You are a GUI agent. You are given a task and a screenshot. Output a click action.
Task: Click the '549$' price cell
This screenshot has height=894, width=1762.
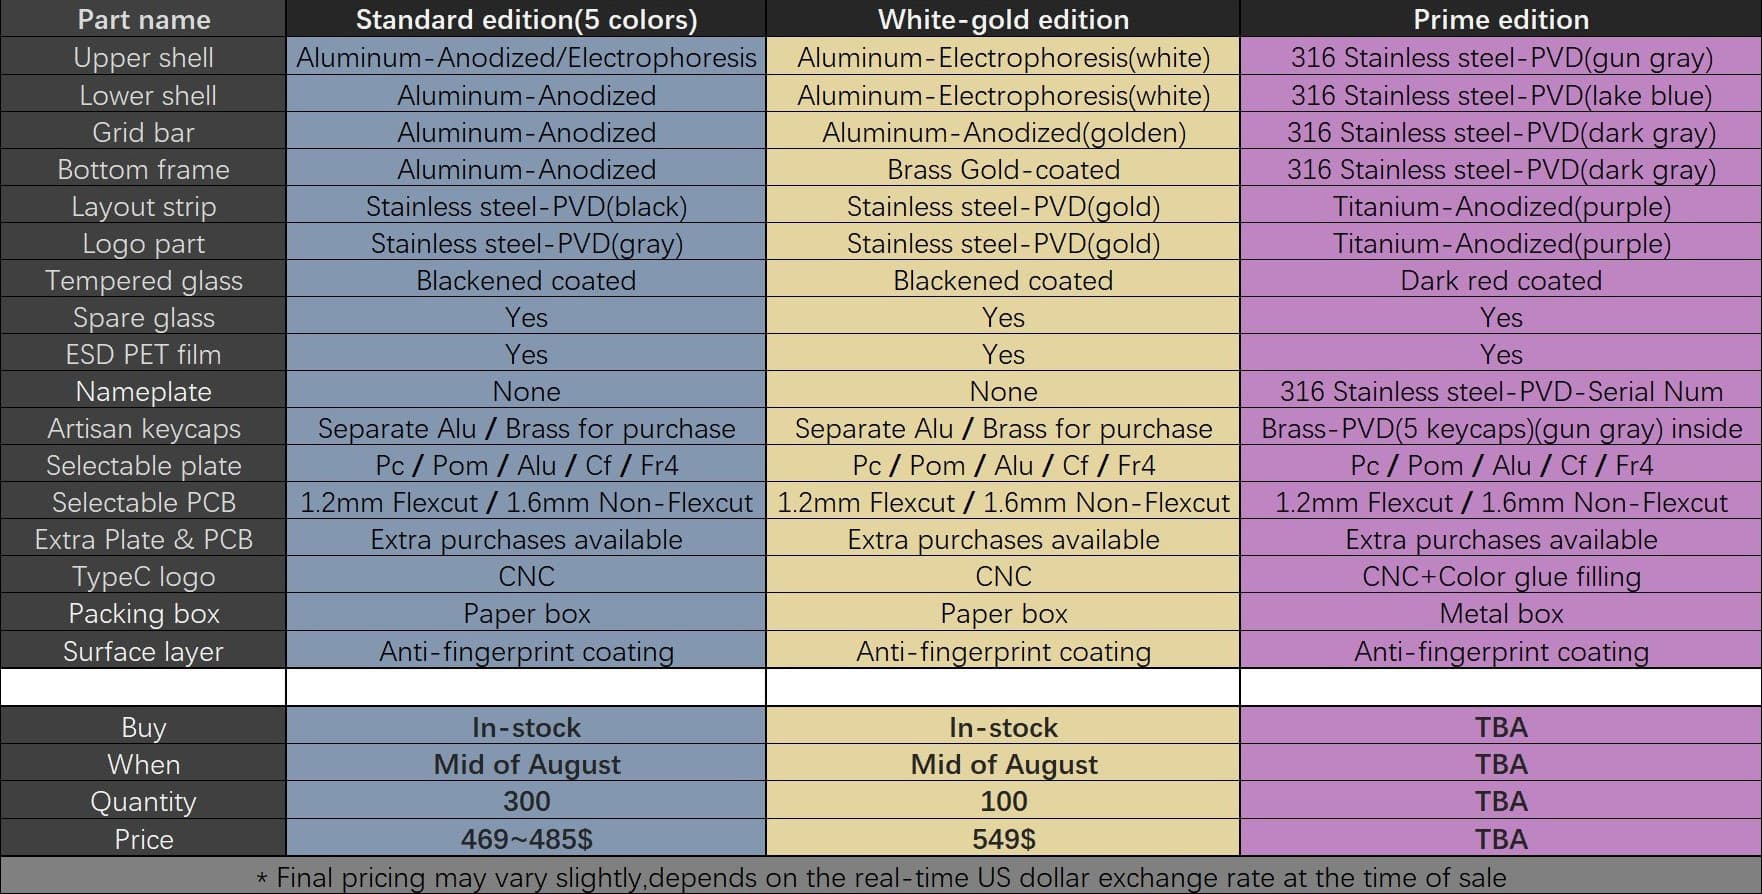[1003, 838]
